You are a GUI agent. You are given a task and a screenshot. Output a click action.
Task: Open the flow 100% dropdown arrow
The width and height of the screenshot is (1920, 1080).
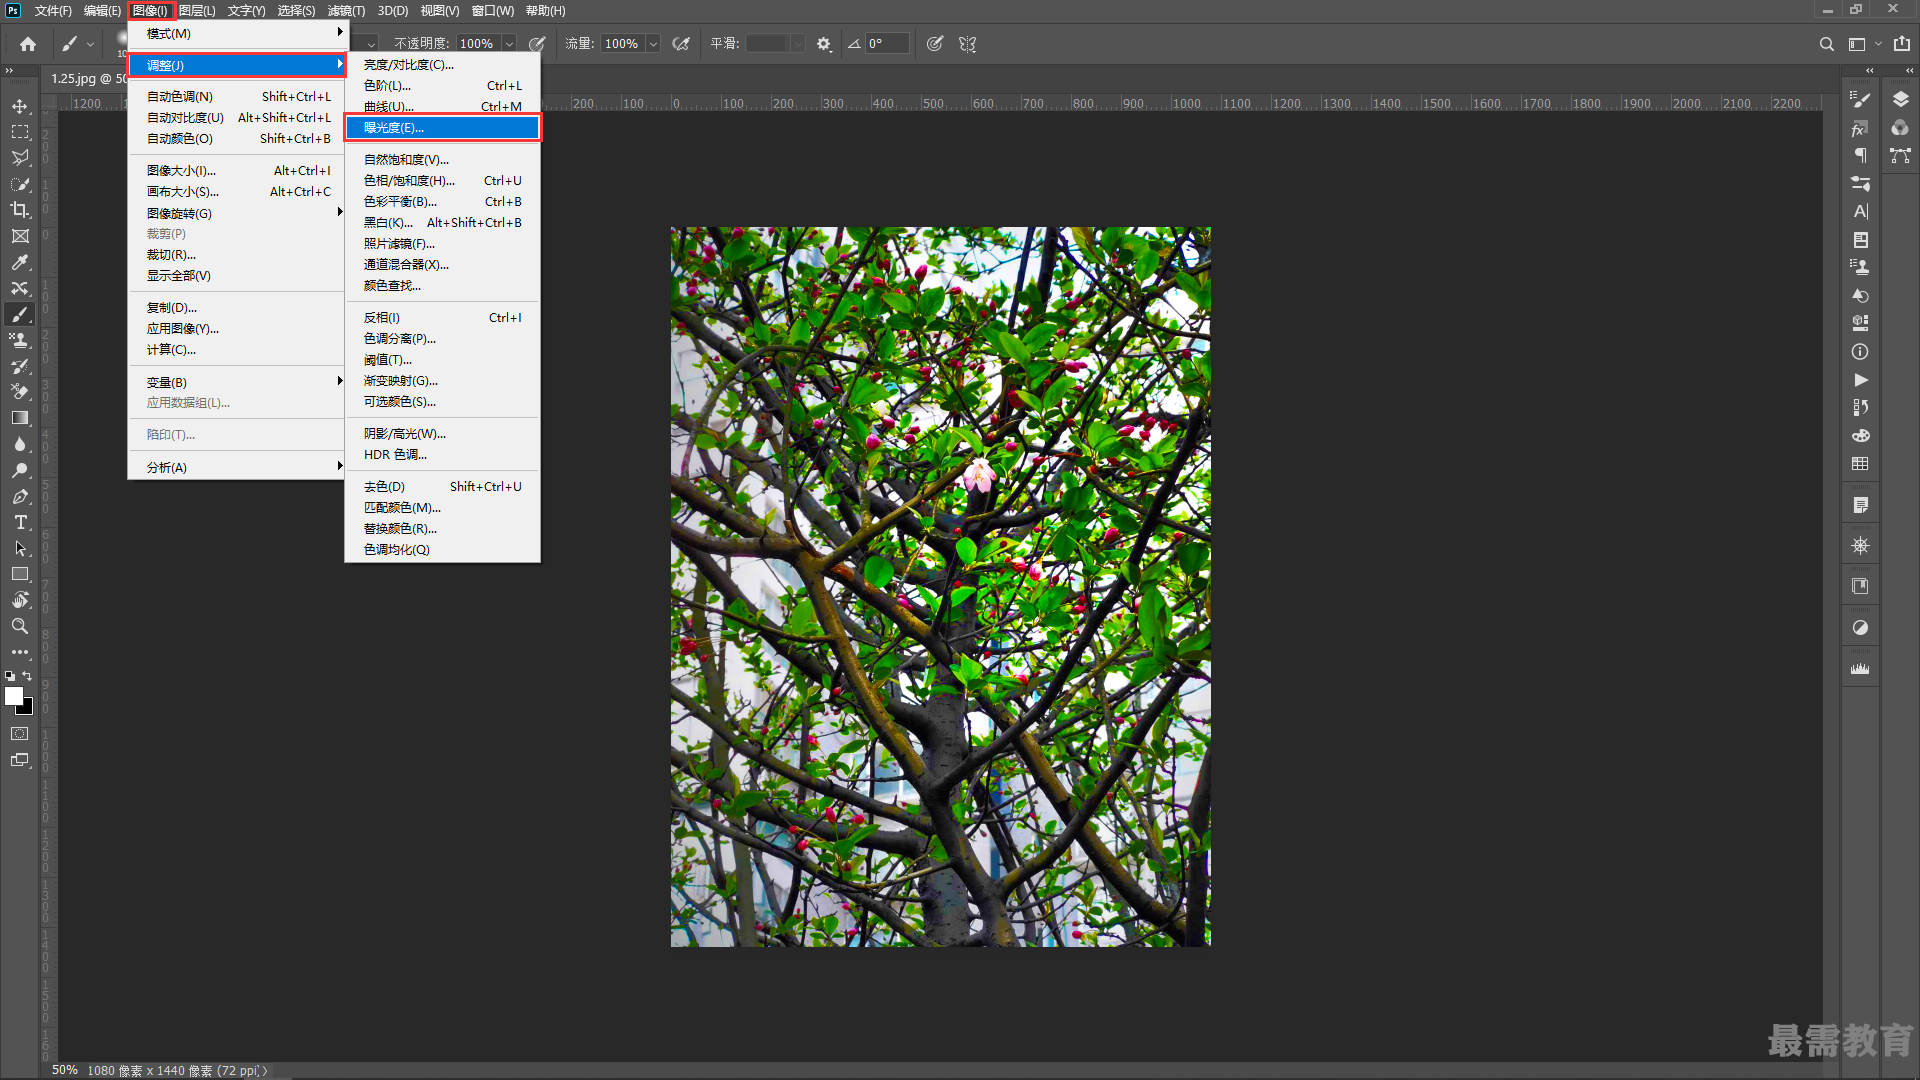click(x=653, y=44)
